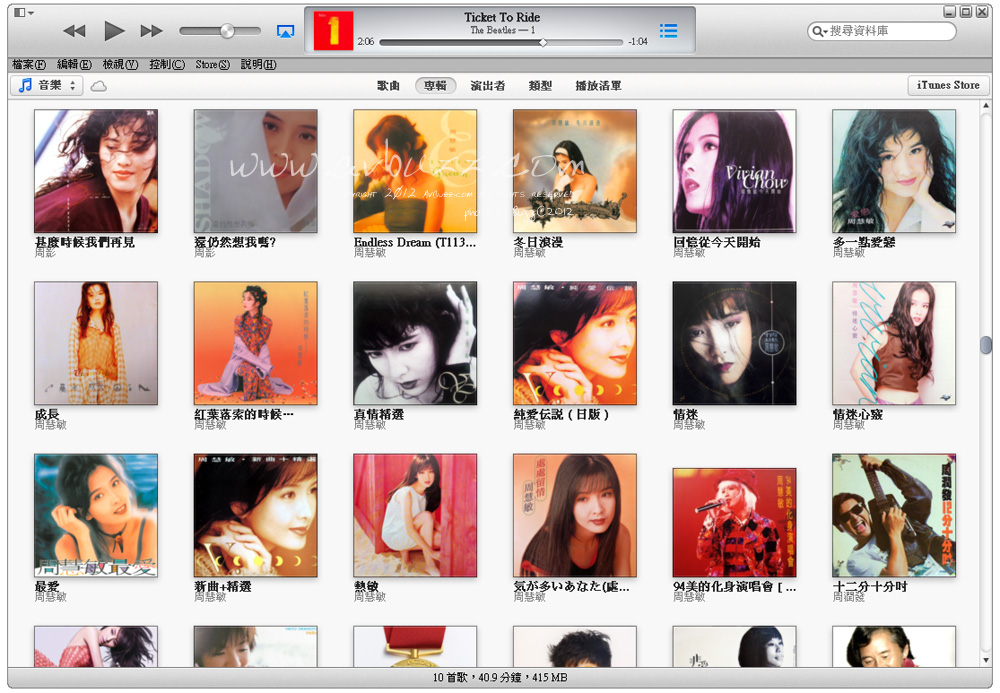The height and width of the screenshot is (693, 1000).
Task: Click the iCloud icon beside the library selector
Action: (98, 86)
